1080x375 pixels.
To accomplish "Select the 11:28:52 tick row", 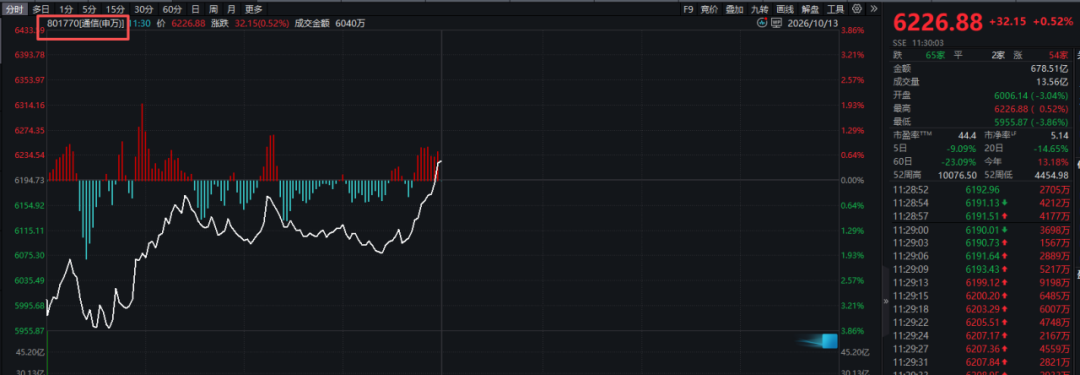I will click(x=982, y=190).
